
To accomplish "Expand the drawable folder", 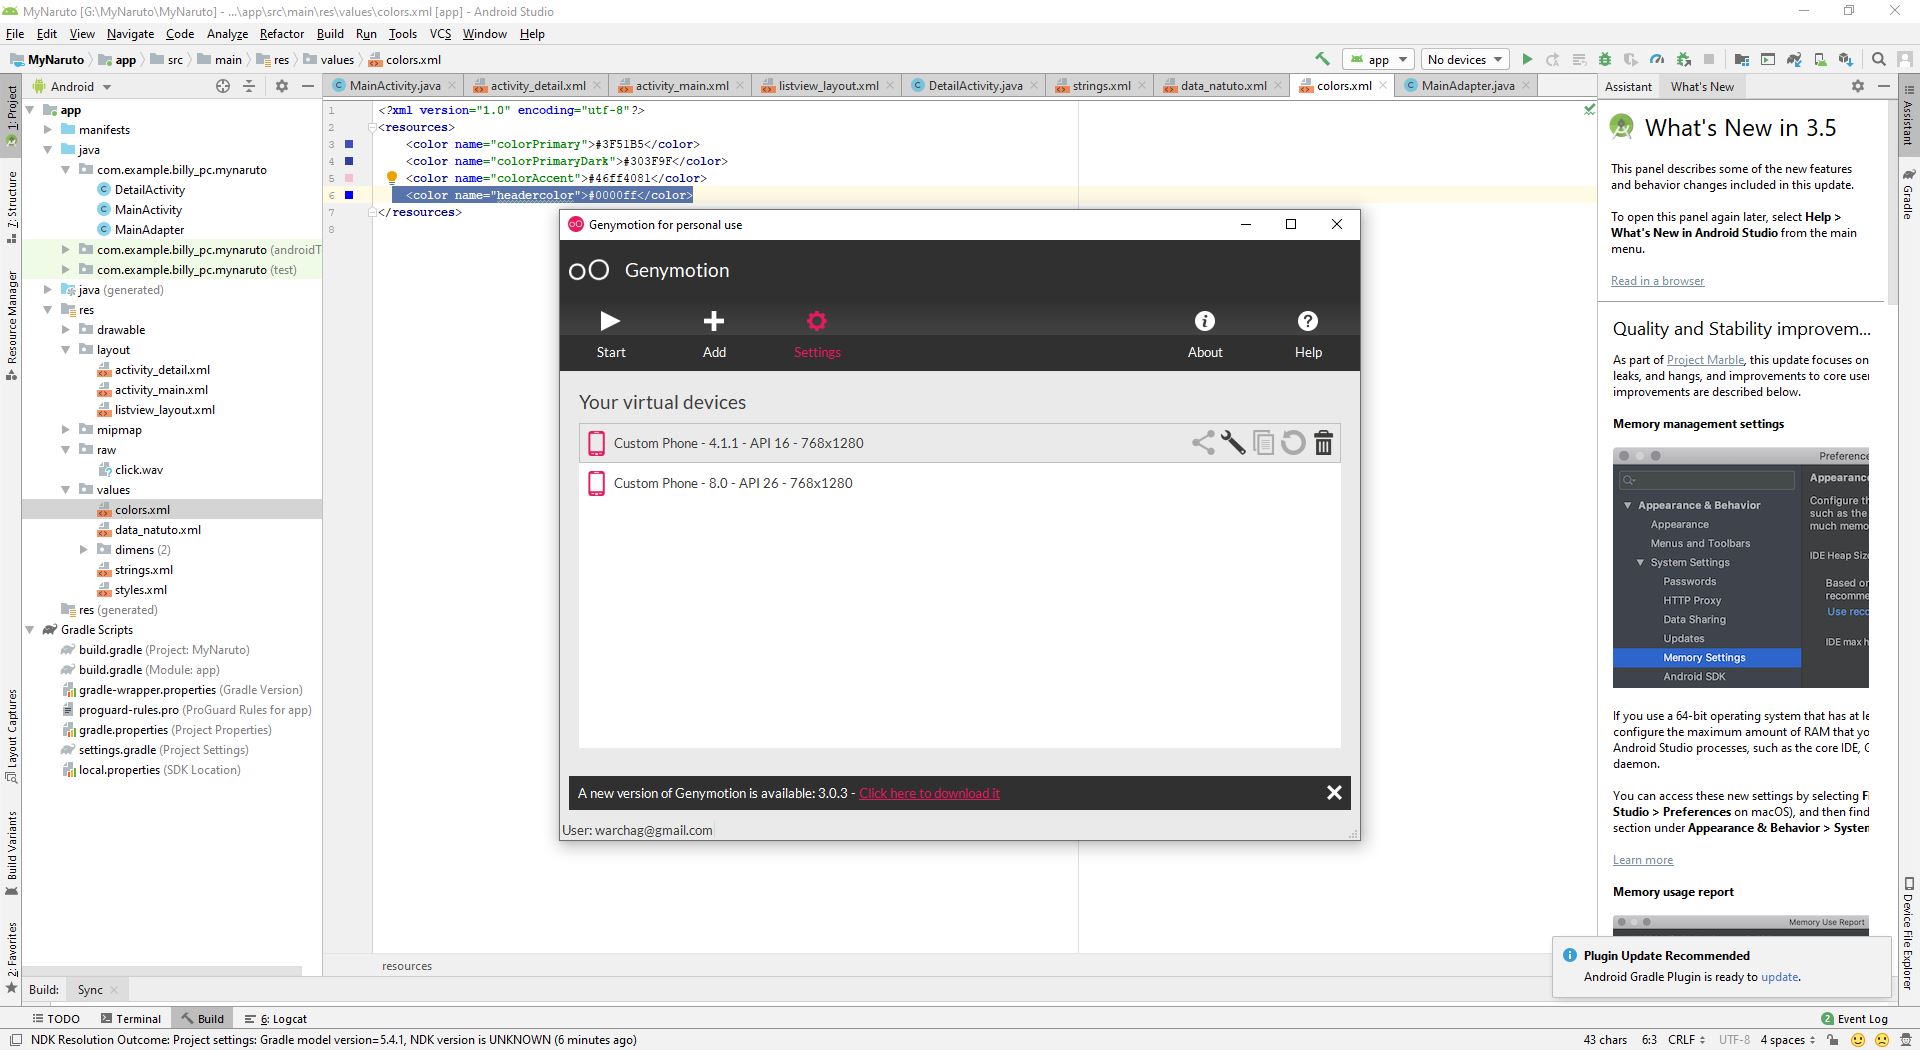I will [x=66, y=330].
